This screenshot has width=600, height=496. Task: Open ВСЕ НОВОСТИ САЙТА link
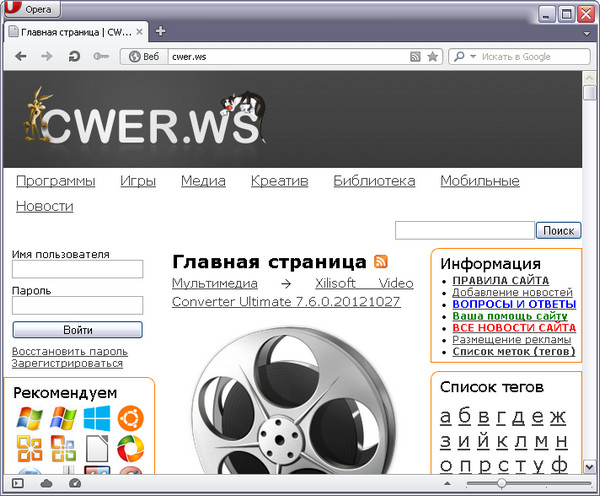point(514,328)
